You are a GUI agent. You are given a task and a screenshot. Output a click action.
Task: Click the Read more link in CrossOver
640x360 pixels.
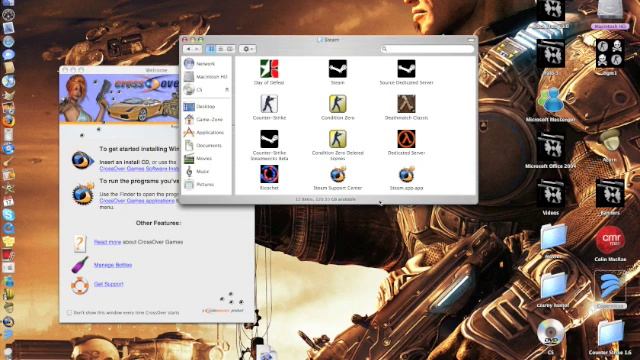[107, 242]
